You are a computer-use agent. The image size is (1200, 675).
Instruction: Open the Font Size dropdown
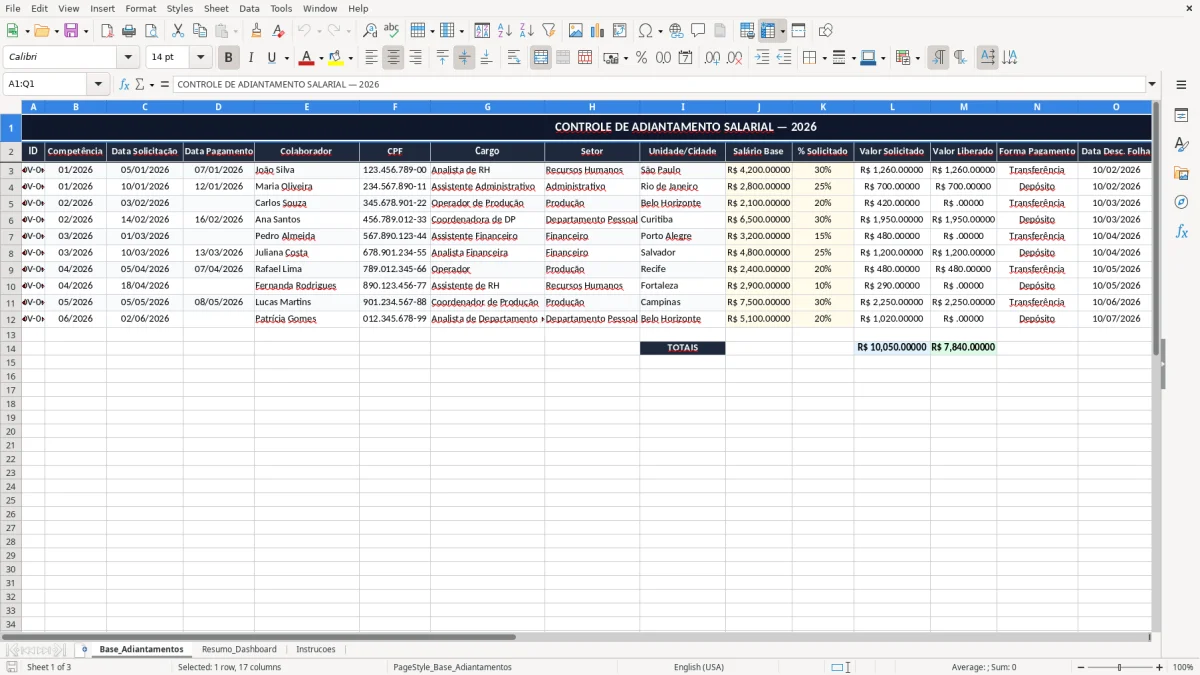click(200, 58)
